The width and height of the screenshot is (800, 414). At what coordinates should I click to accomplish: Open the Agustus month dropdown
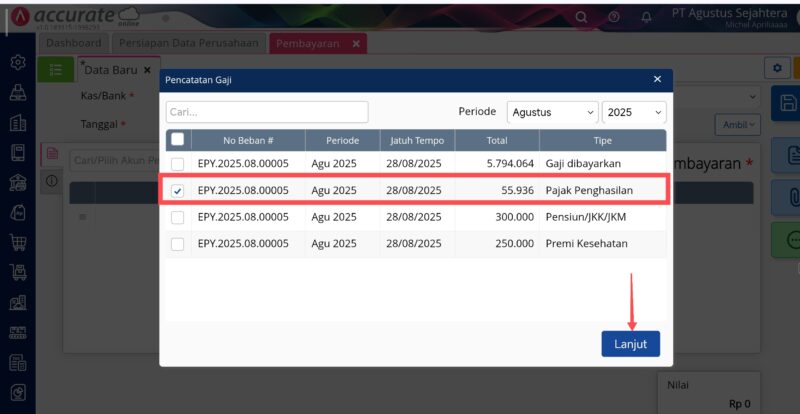[552, 112]
